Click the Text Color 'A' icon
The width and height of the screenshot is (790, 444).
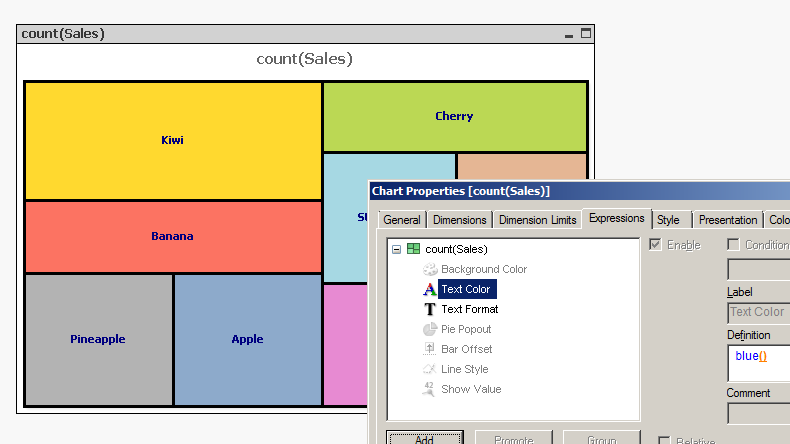(x=430, y=289)
